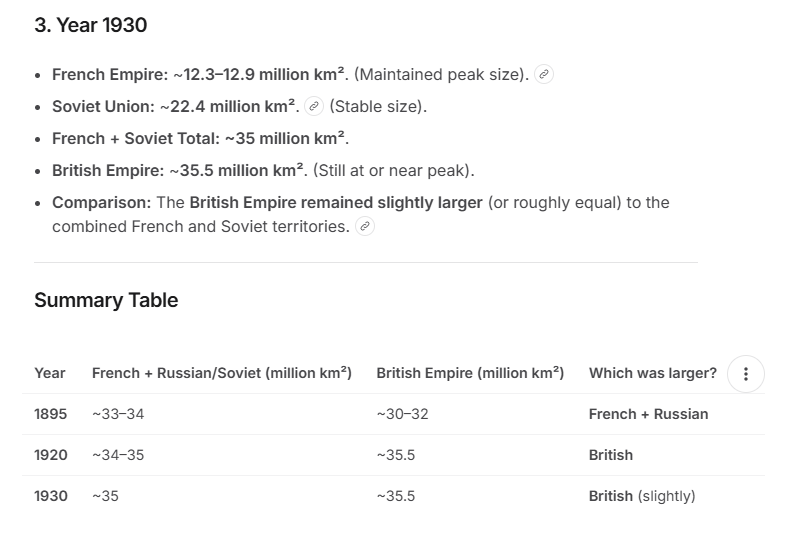The image size is (790, 548).
Task: Click the 3. Year 1930 heading
Action: point(91,25)
